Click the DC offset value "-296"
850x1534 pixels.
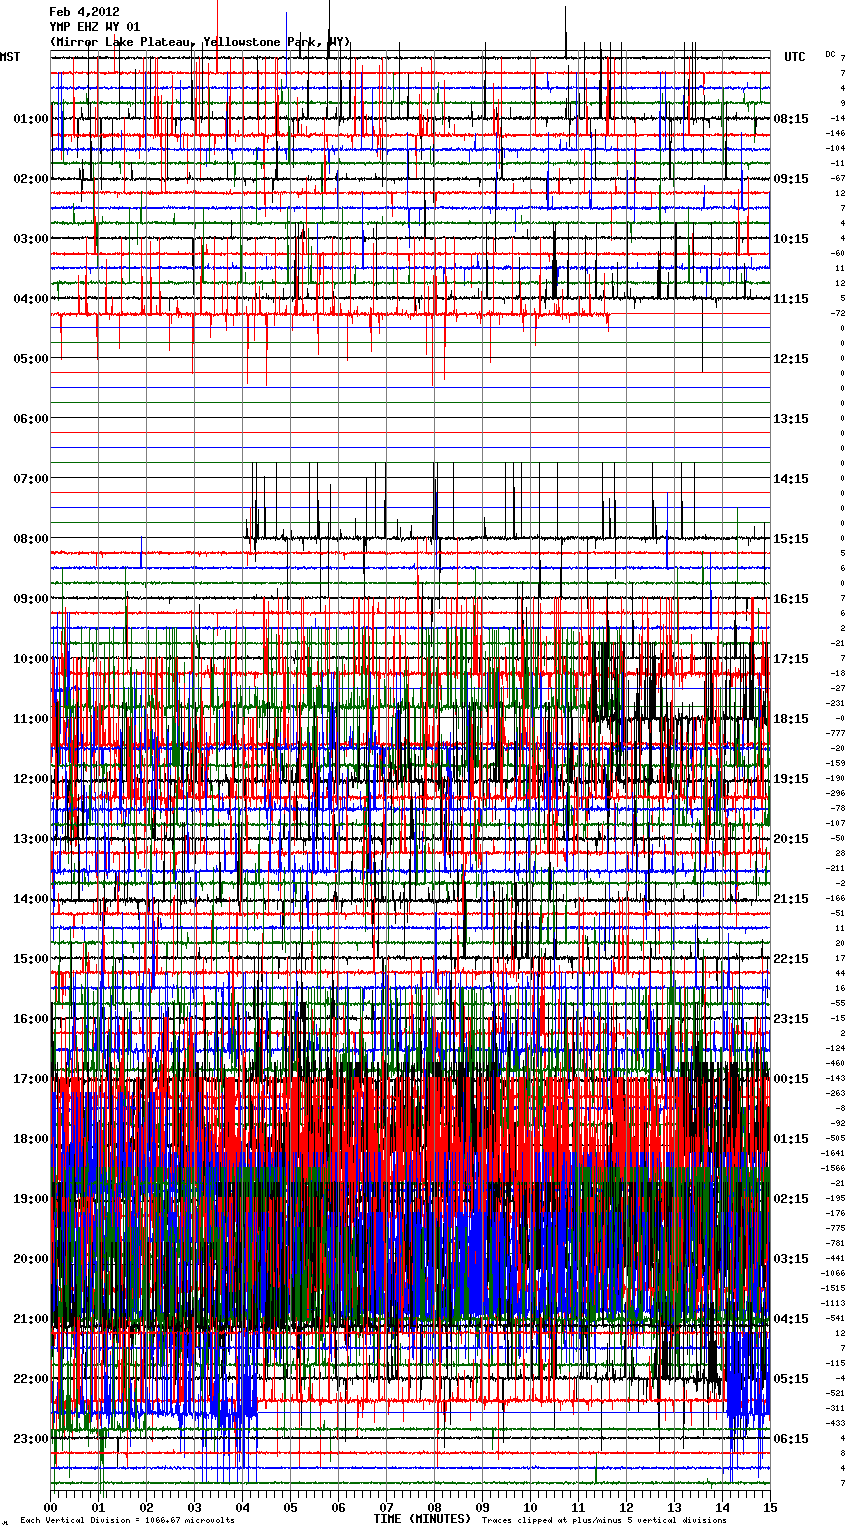click(x=835, y=793)
